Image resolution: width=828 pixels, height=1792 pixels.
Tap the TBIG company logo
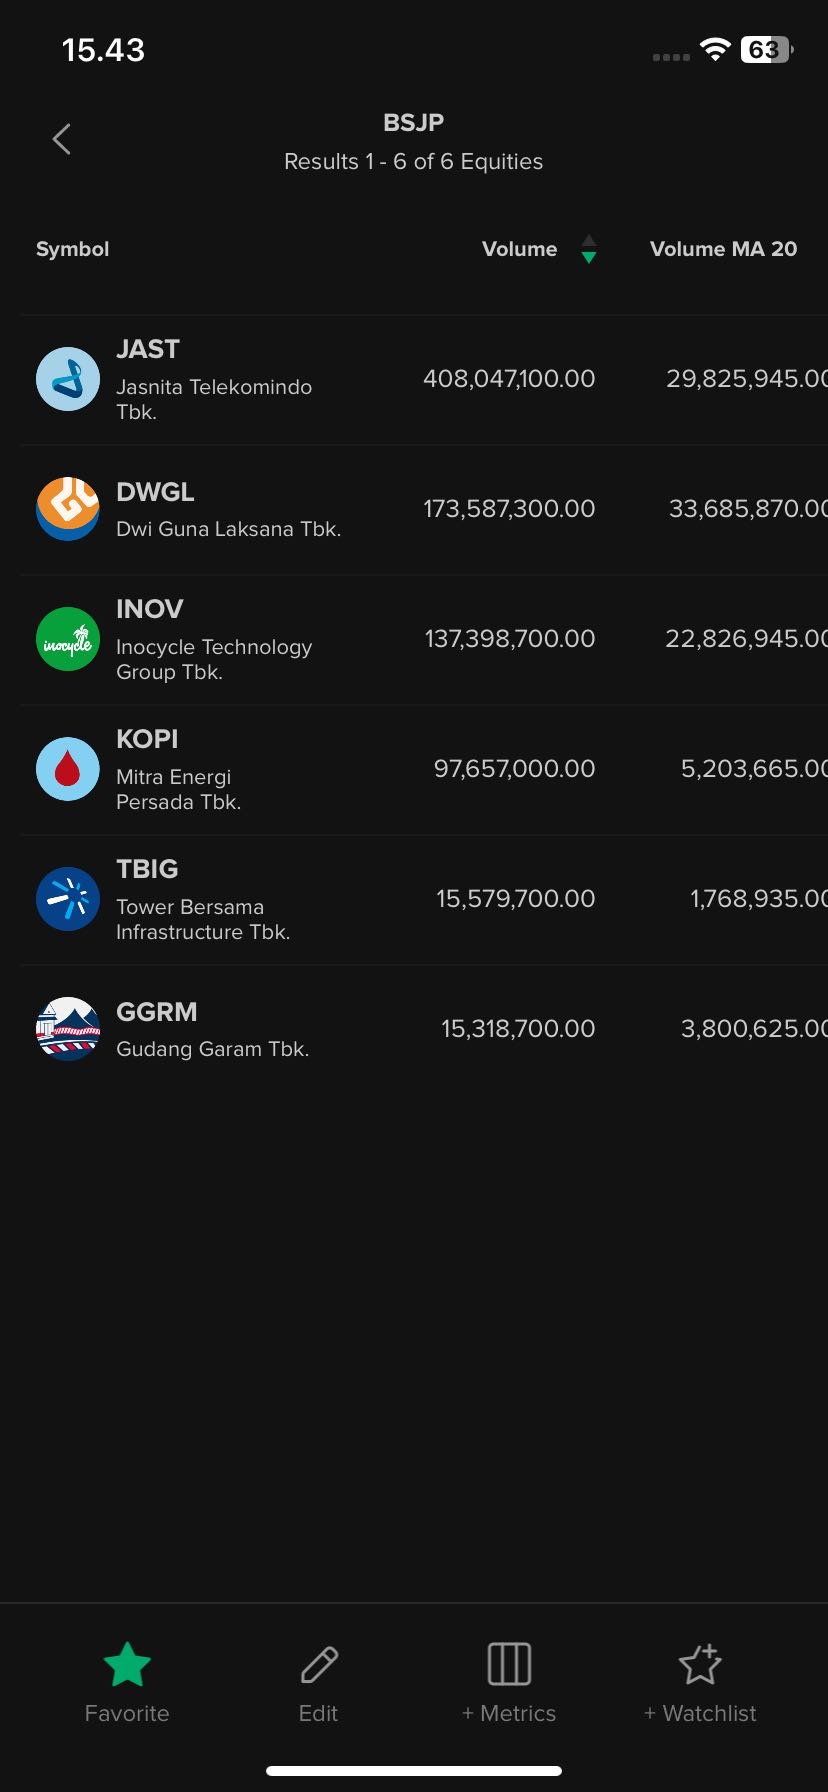pos(68,899)
